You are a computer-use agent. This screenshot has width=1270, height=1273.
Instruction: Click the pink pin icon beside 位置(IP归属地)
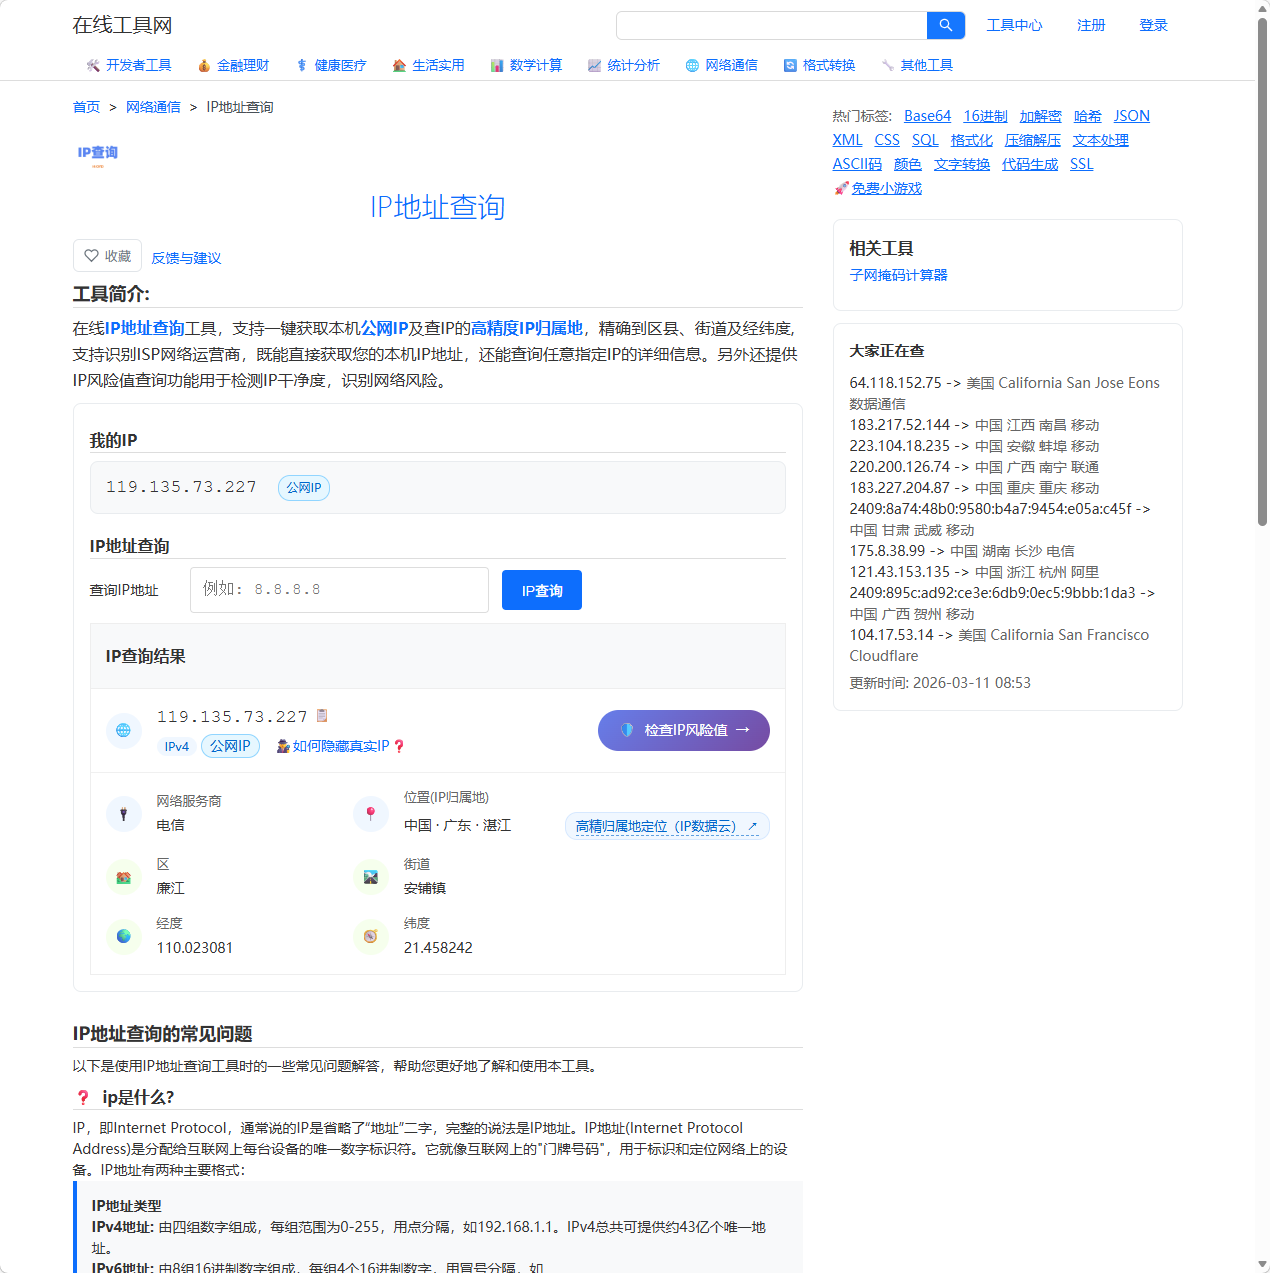coord(371,813)
